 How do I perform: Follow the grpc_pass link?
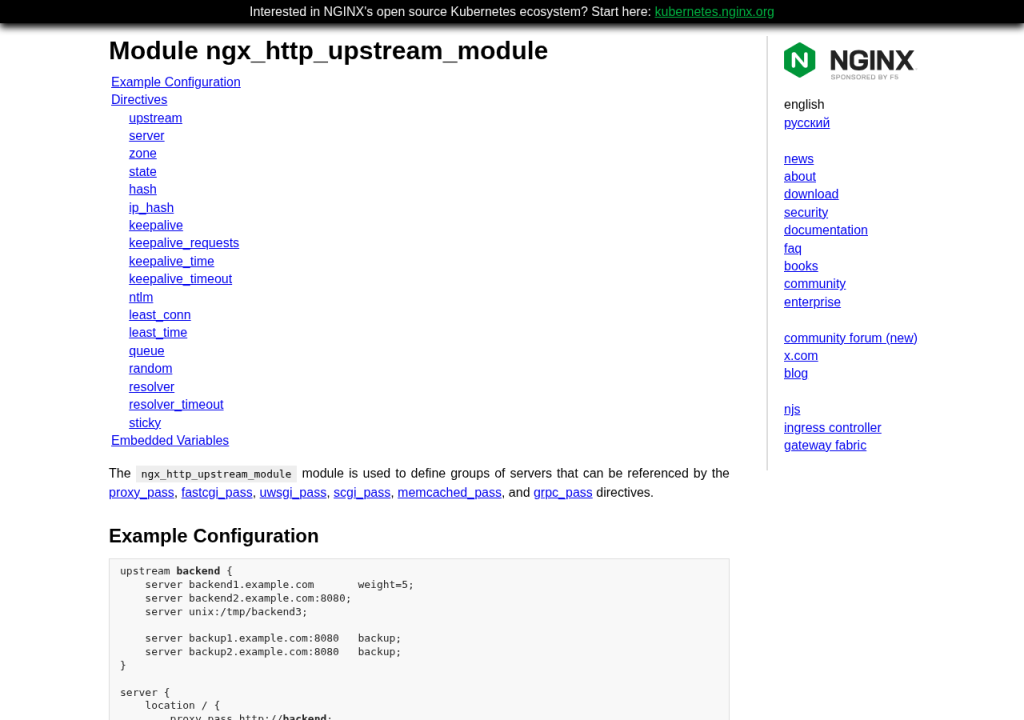pyautogui.click(x=563, y=492)
